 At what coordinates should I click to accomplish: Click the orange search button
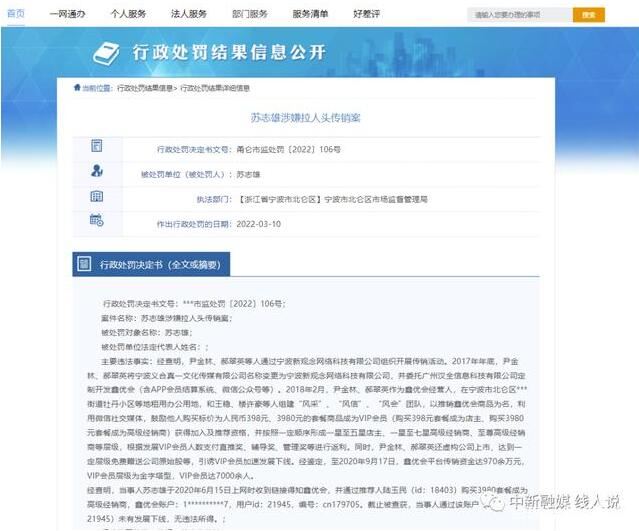(588, 15)
